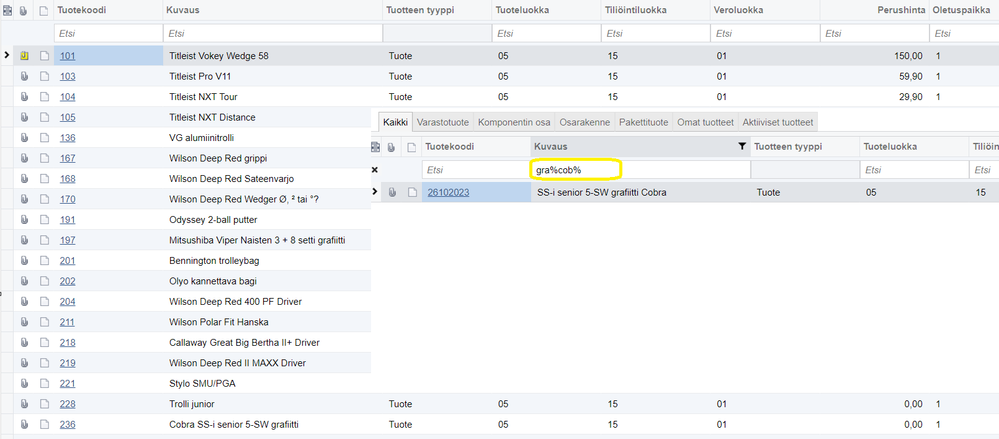
Task: Select the cell "Stylo SMU/PGA"
Action: point(268,384)
